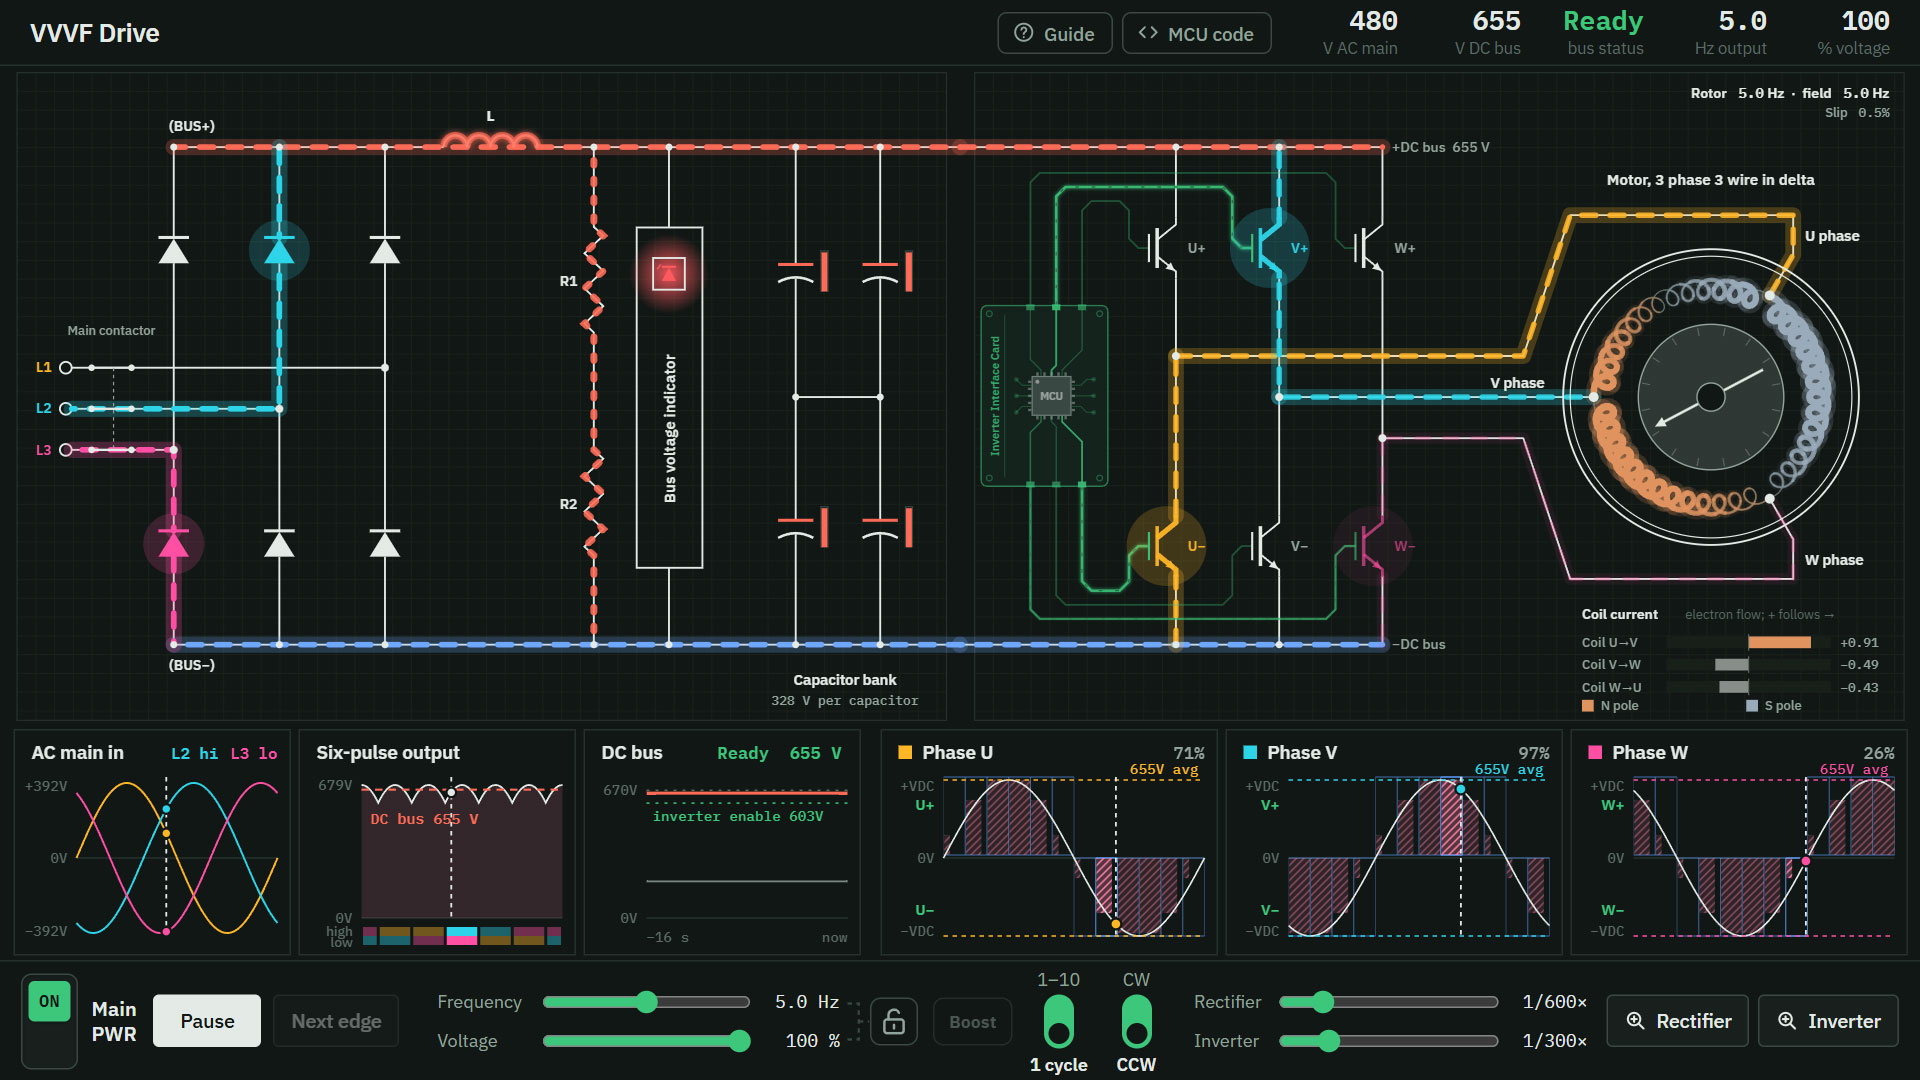Click the L3 input terminal
Image resolution: width=1920 pixels, height=1080 pixels.
[66, 450]
